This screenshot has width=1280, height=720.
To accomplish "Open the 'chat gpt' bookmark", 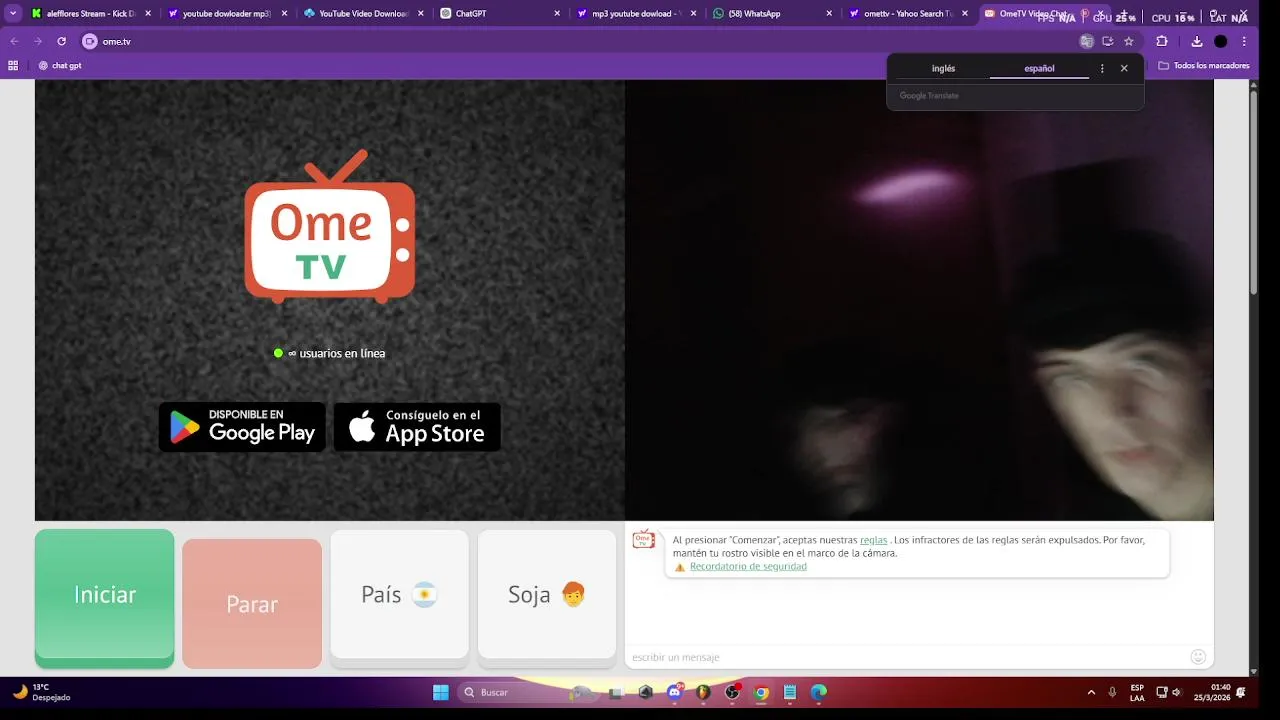I will [x=60, y=65].
